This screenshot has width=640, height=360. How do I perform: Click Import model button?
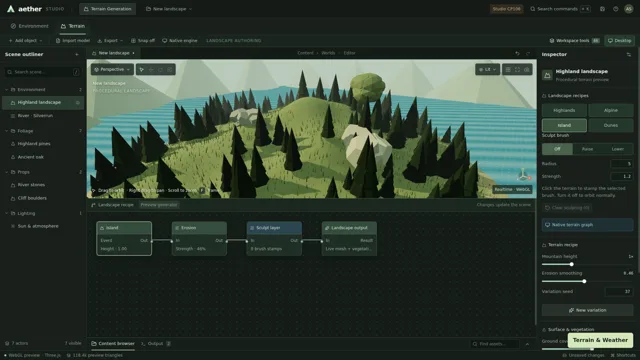click(73, 40)
